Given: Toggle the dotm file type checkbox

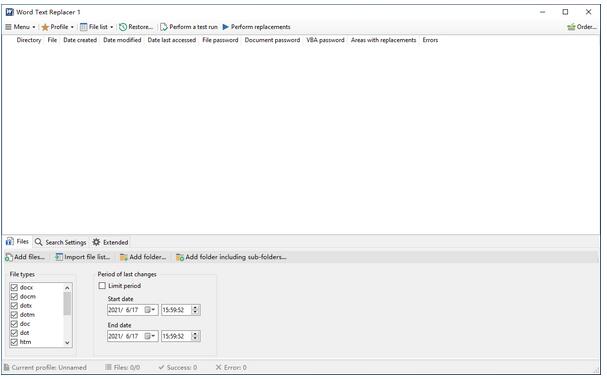Looking at the screenshot, I should pyautogui.click(x=14, y=315).
